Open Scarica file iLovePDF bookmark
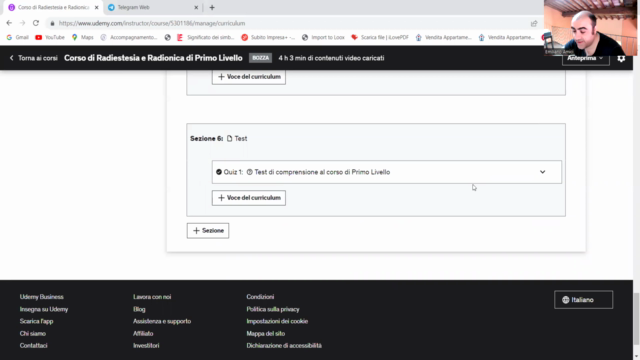The height and width of the screenshot is (360, 640). point(380,37)
